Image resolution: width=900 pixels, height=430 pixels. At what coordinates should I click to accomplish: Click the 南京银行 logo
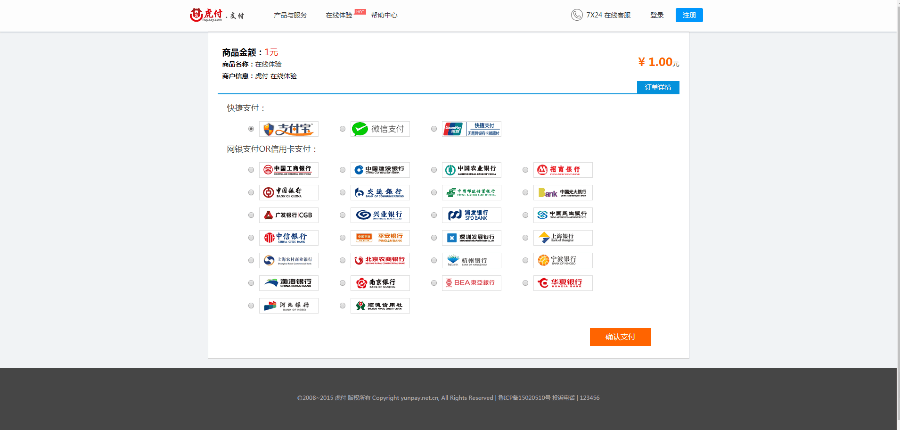[x=380, y=283]
